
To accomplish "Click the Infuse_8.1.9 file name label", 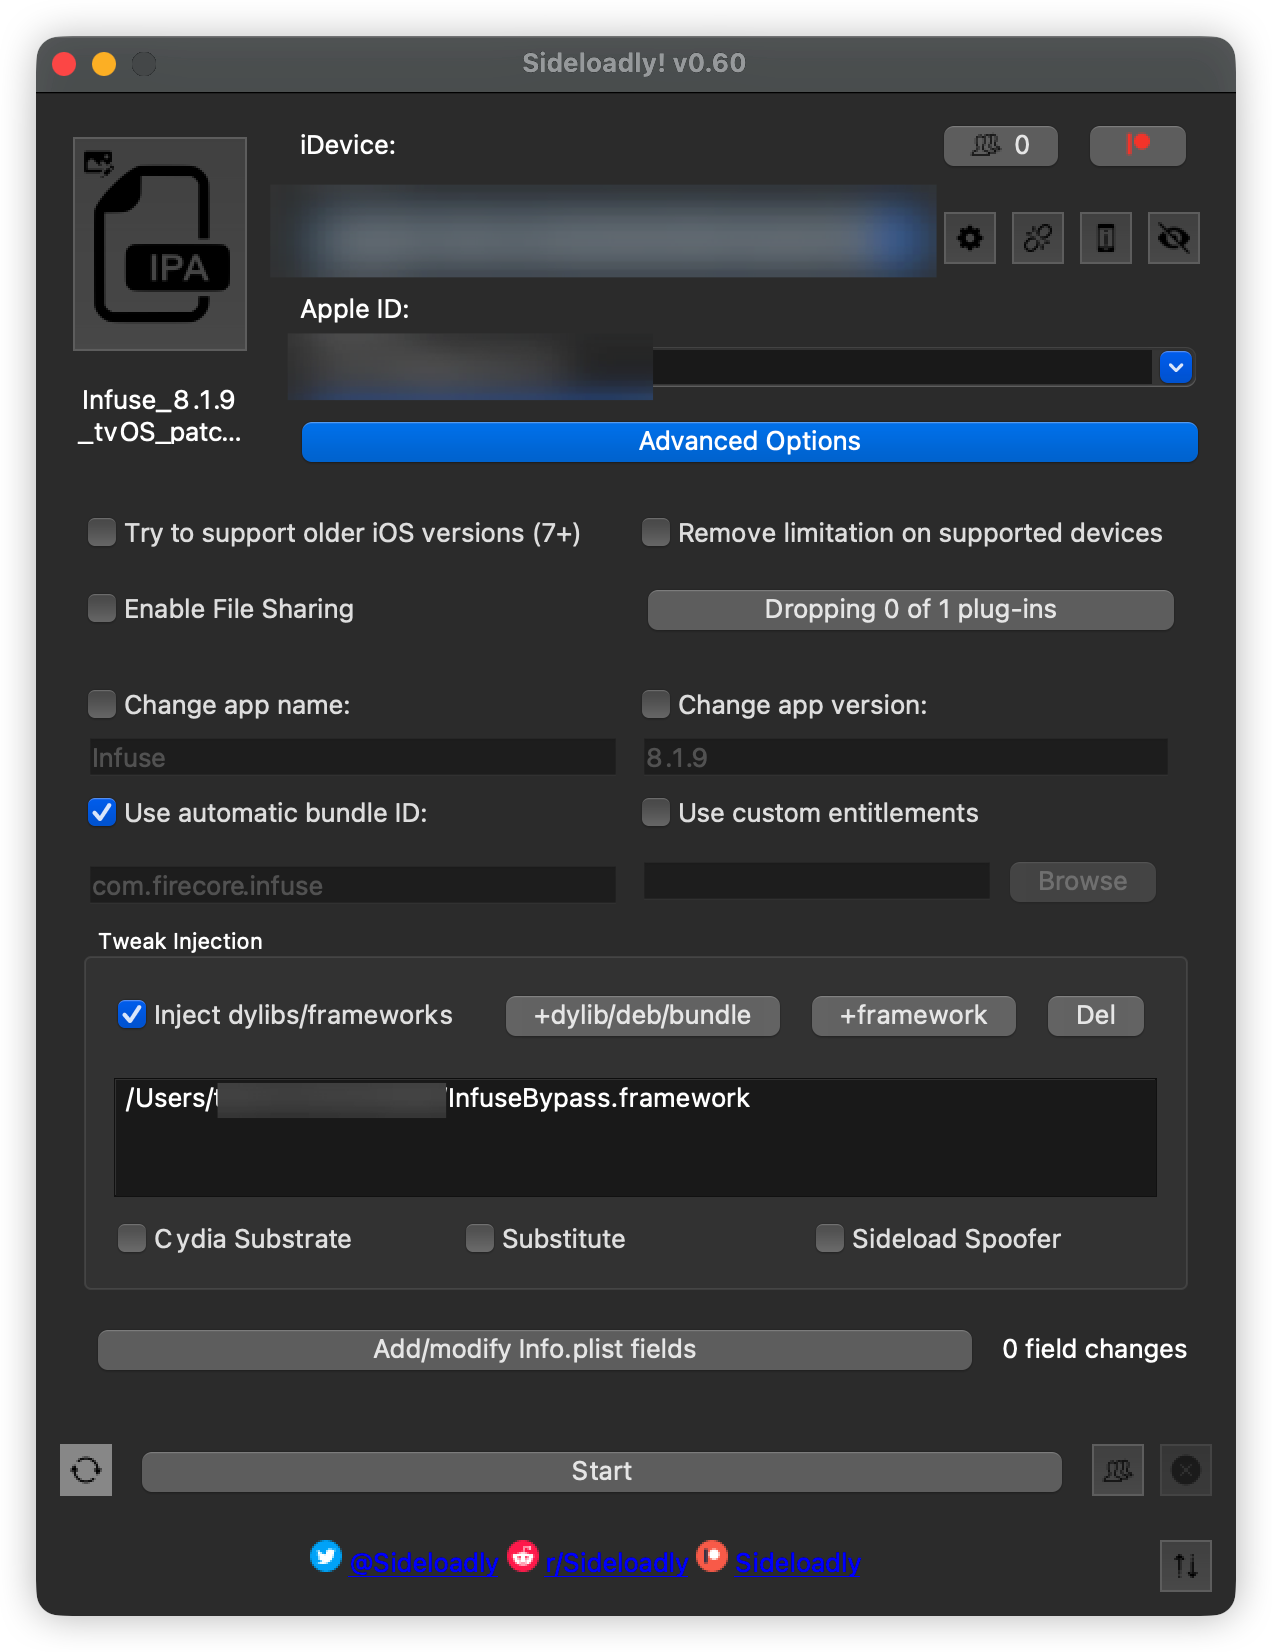I will 160,416.
